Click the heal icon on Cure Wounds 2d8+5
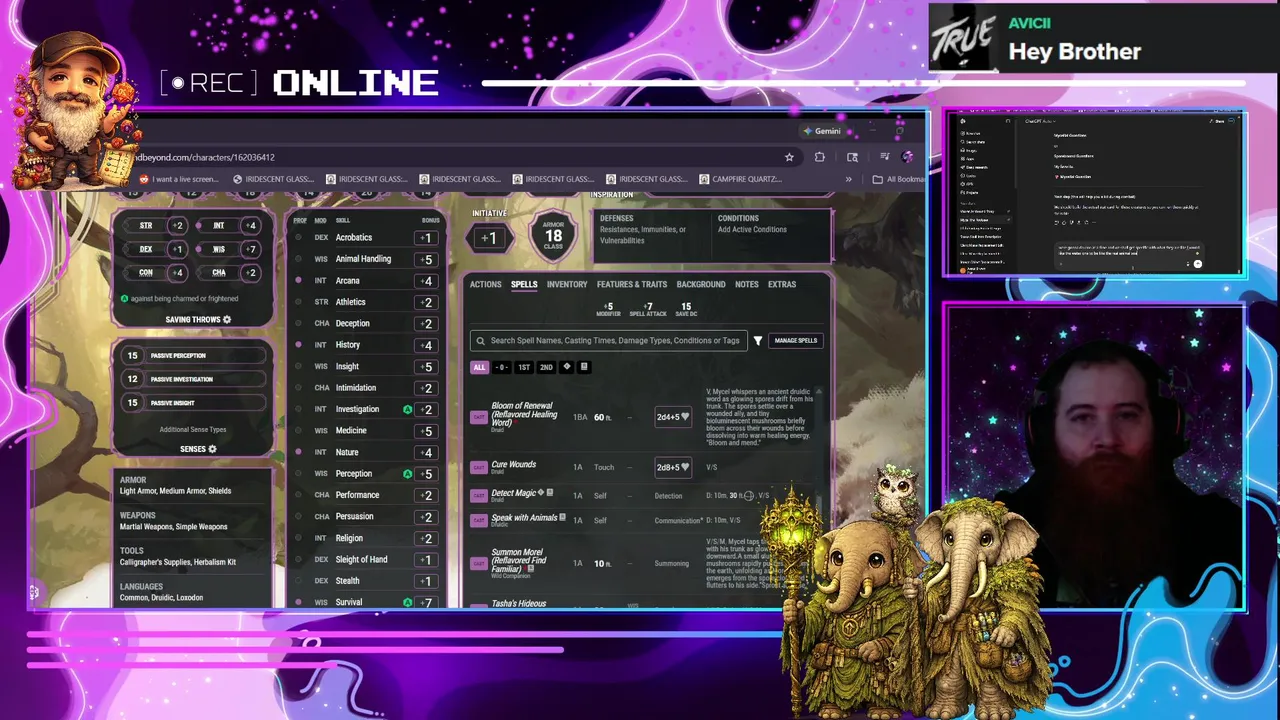 (685, 468)
